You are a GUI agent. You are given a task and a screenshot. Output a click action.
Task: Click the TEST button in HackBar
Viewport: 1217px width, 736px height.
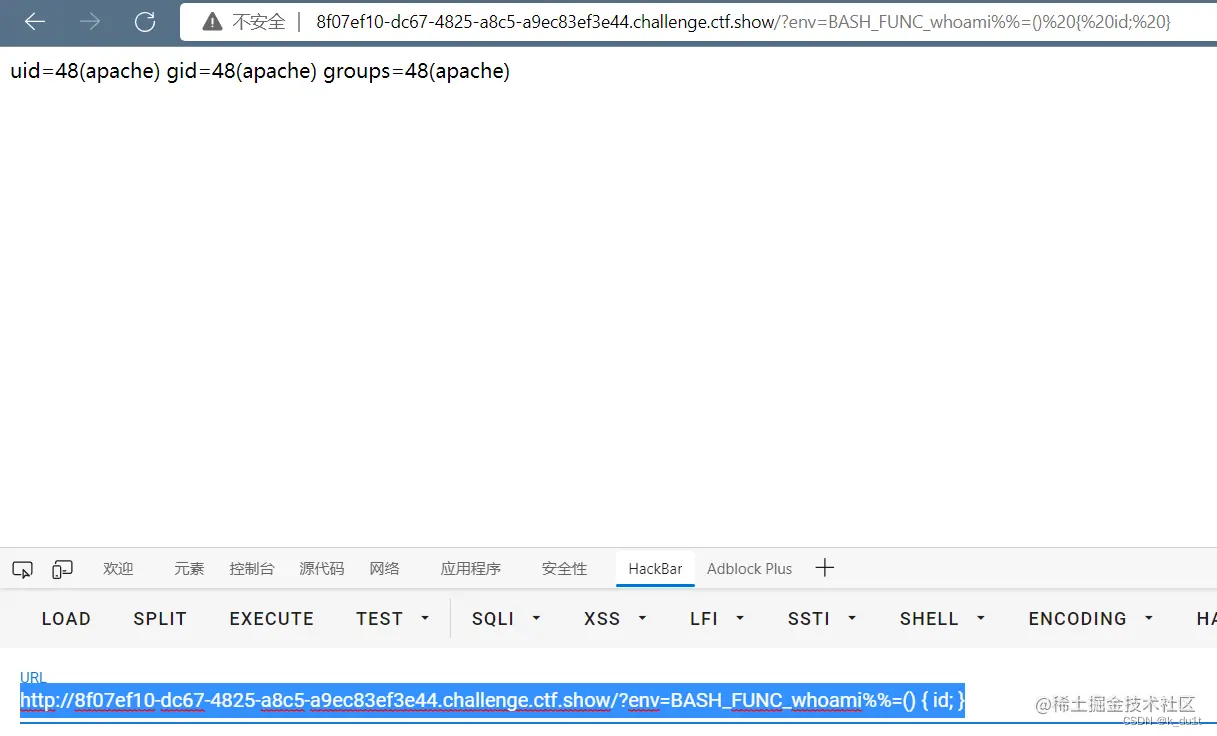click(380, 619)
